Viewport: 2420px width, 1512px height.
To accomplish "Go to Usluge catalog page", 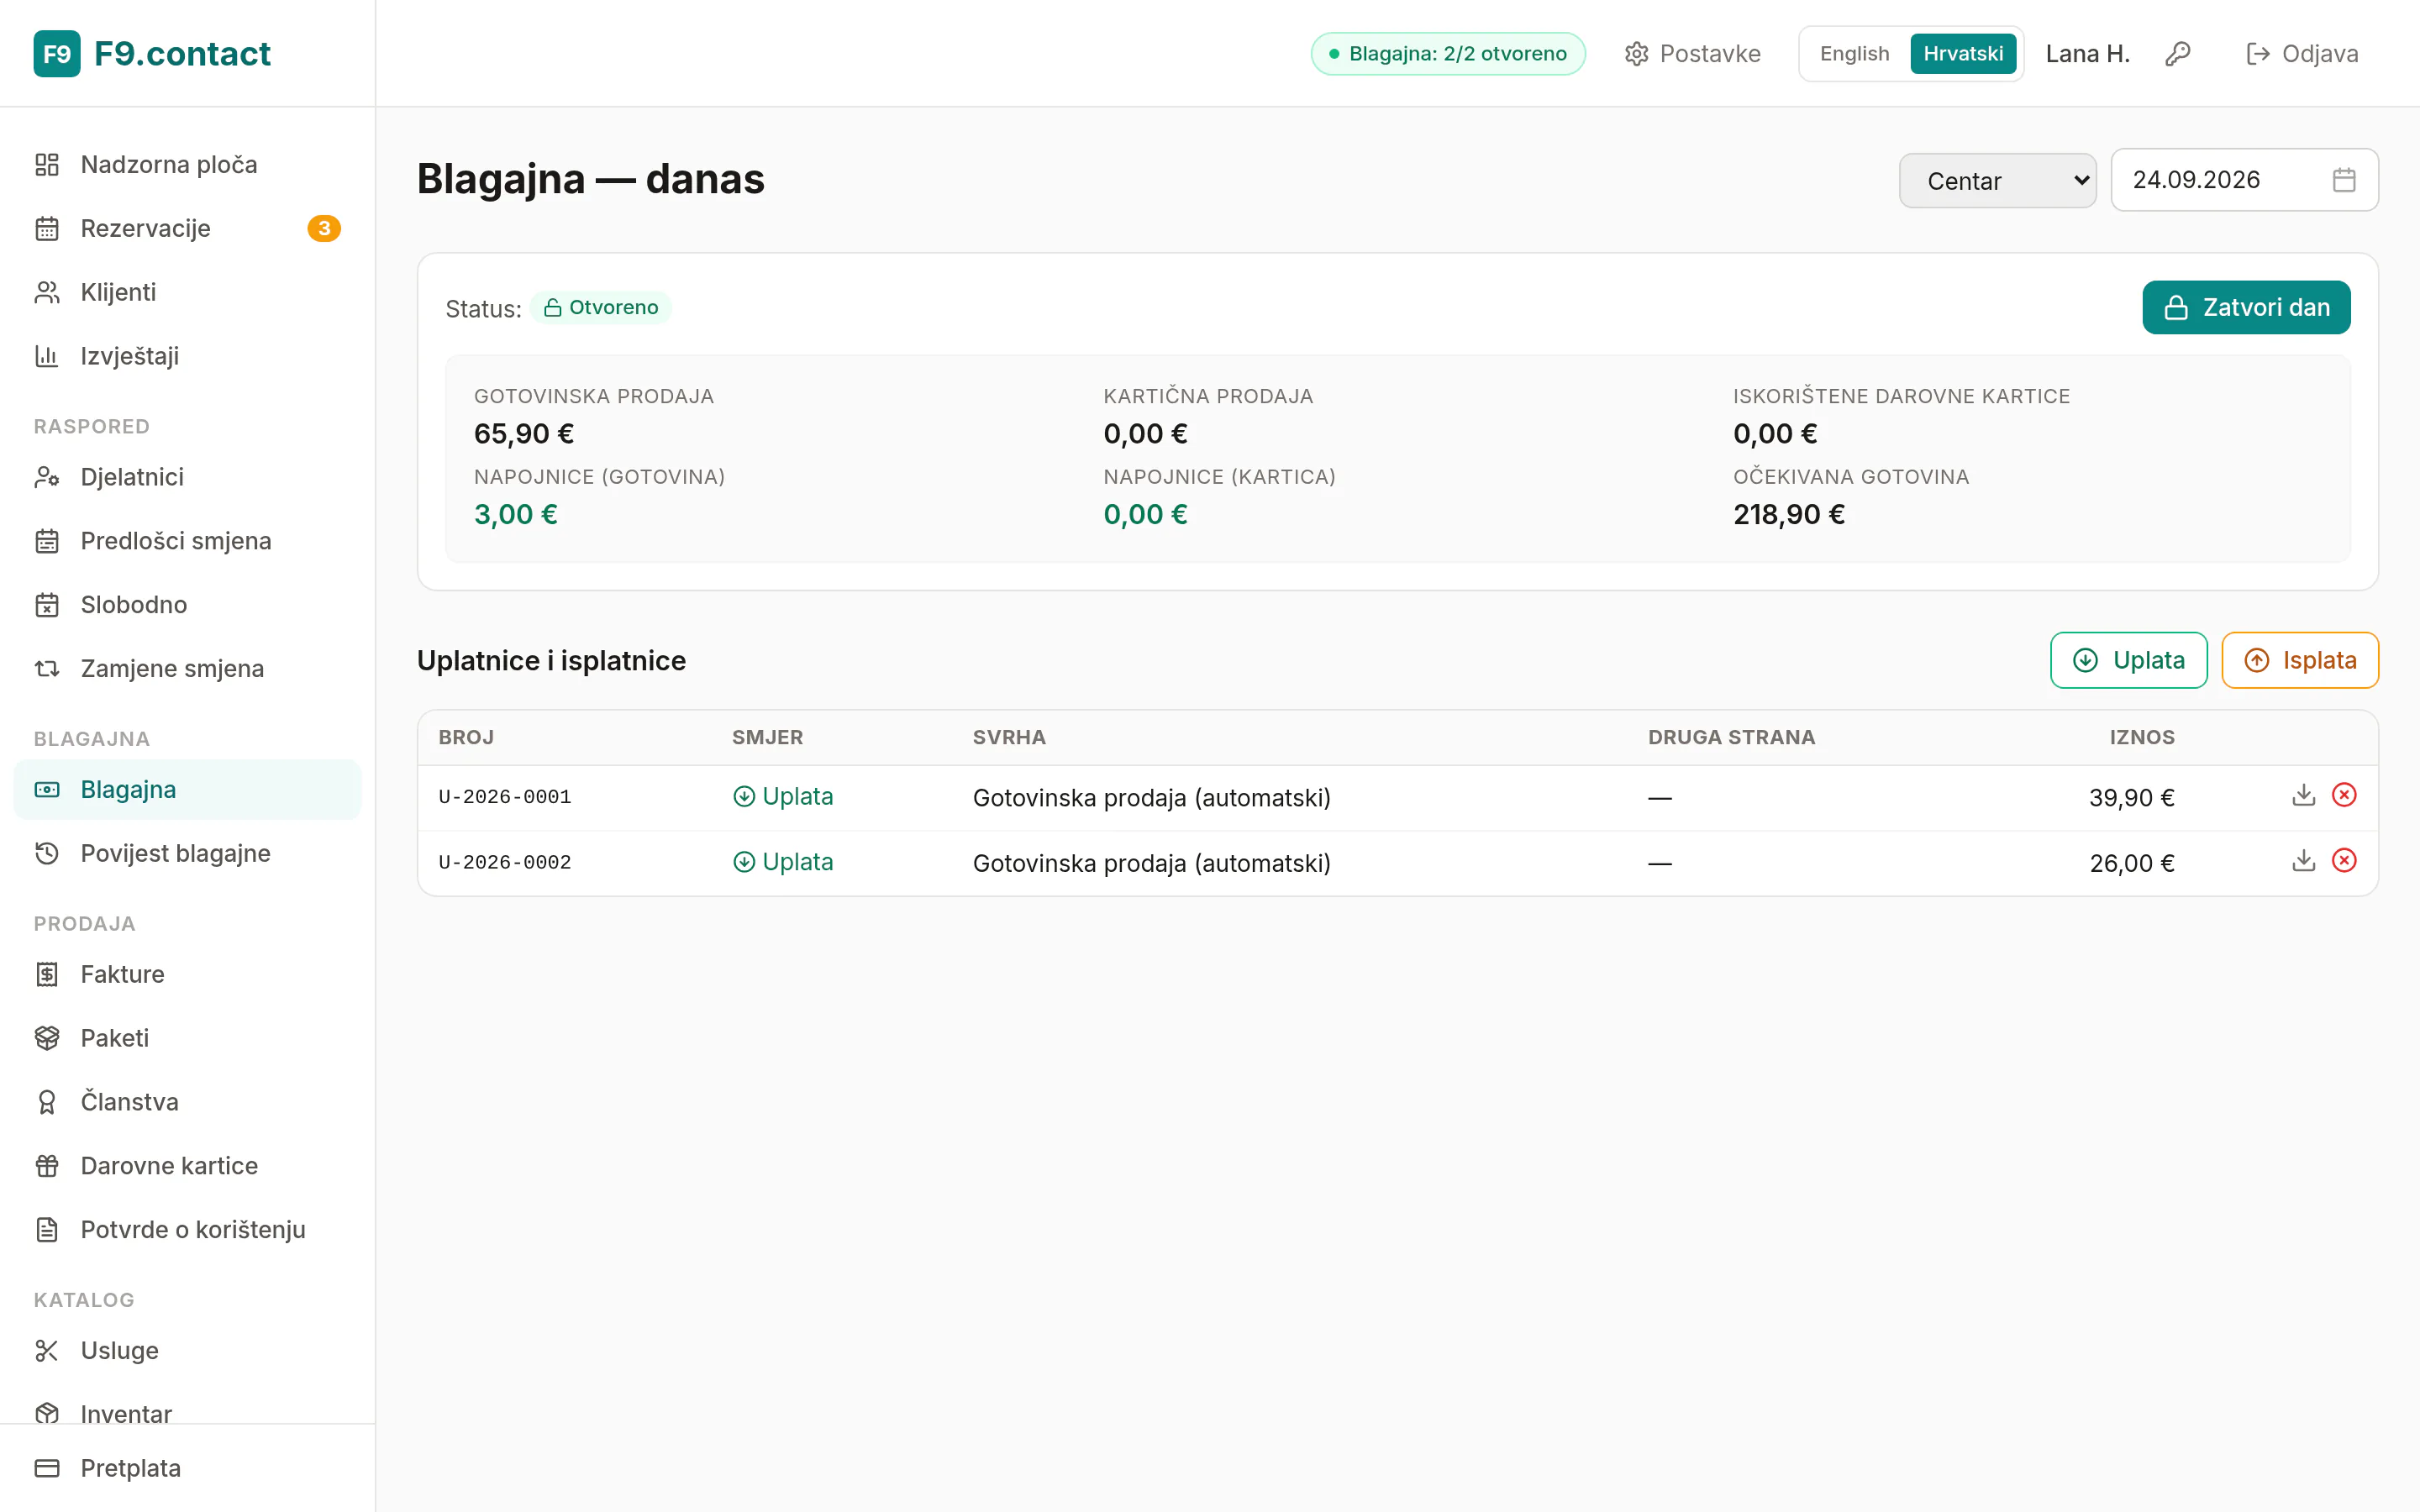I will point(188,1352).
